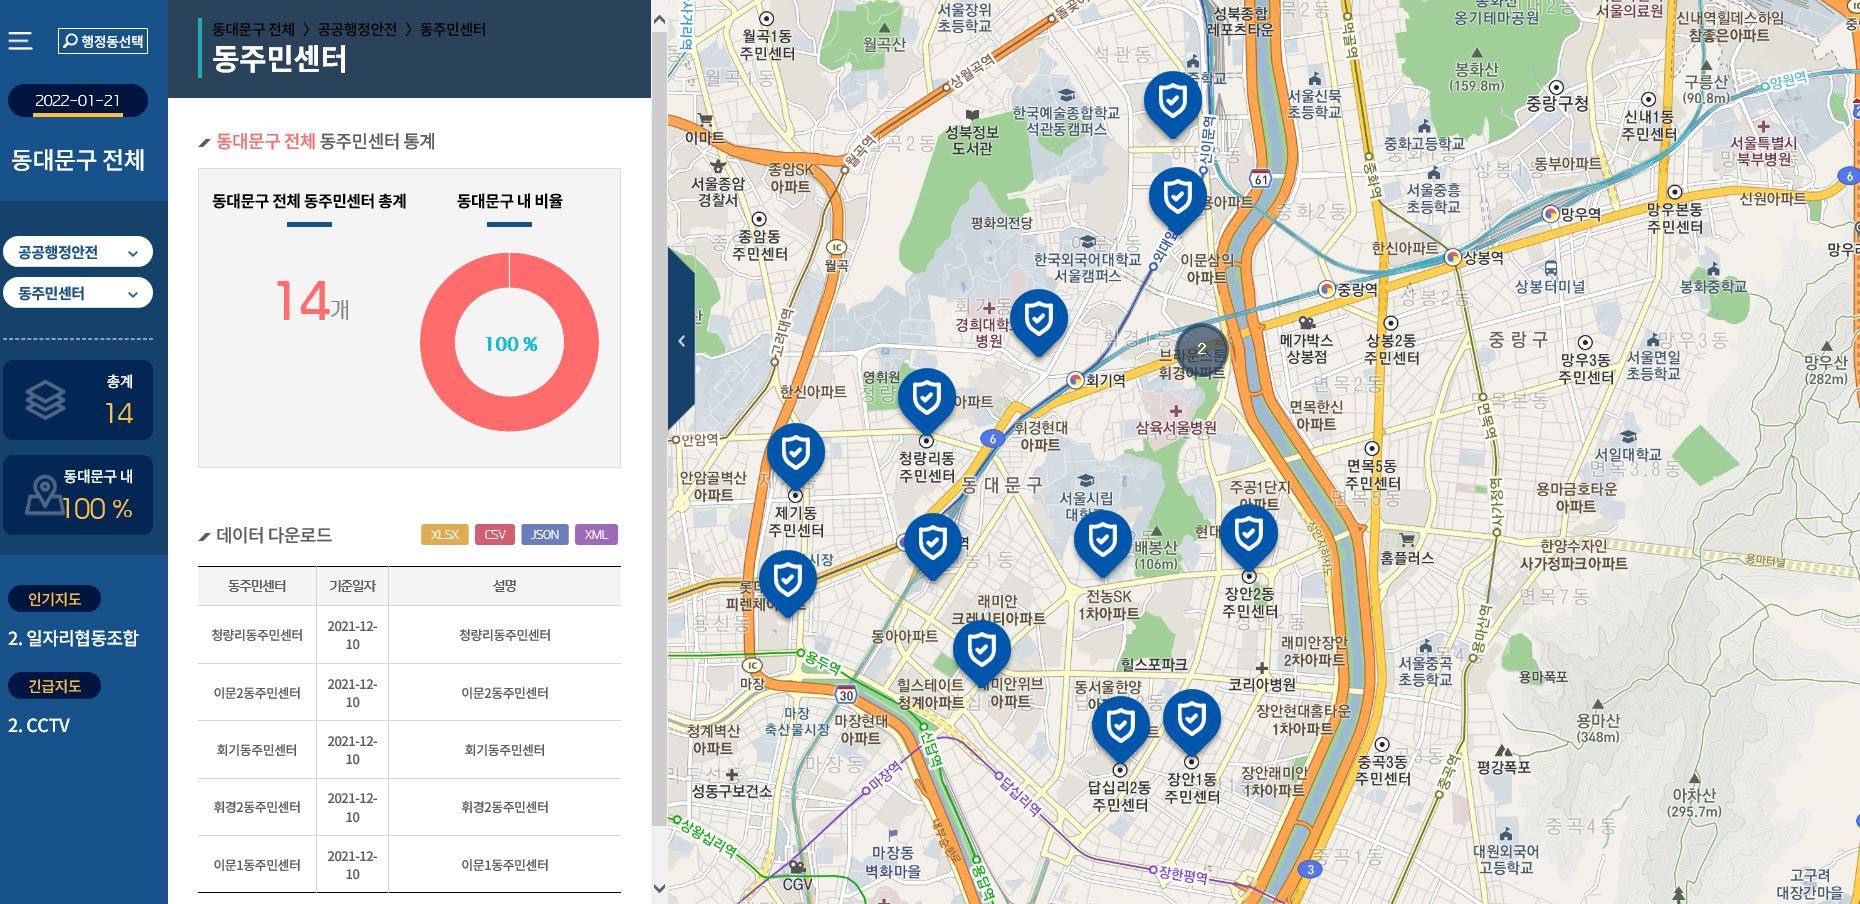Collapse the info panel with the chevron tab

click(x=681, y=341)
